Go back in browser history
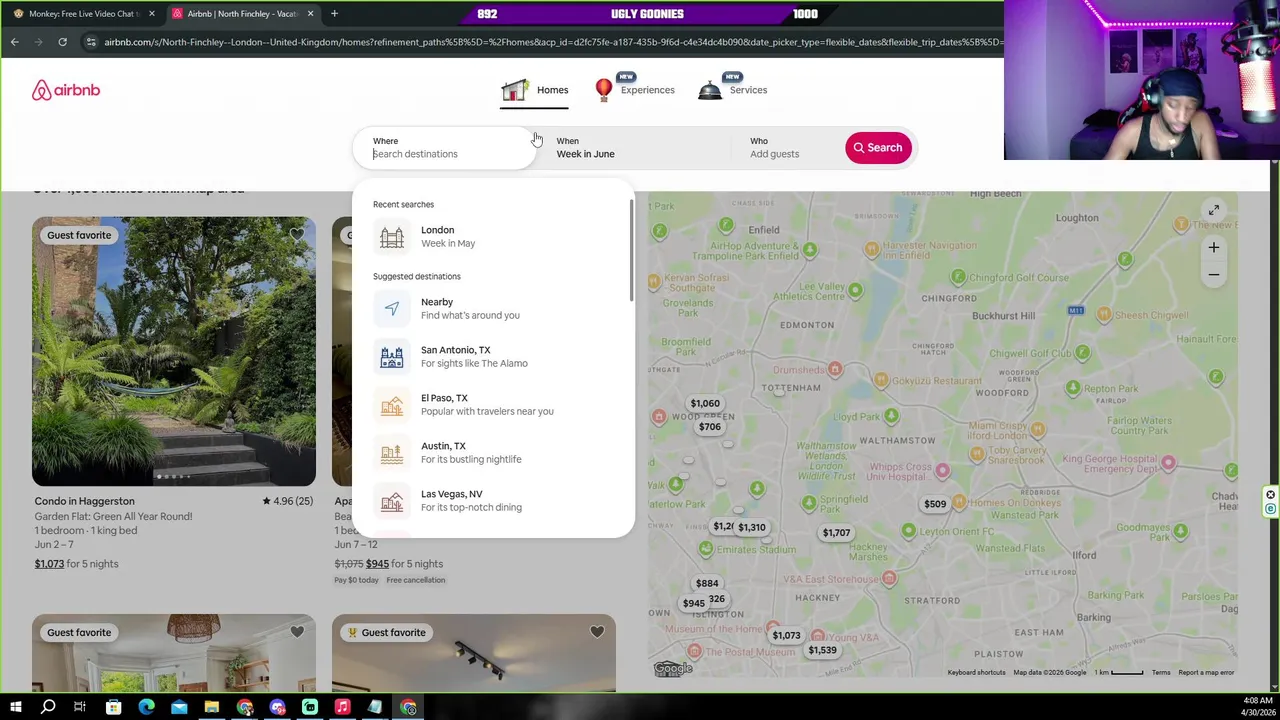This screenshot has height=720, width=1280. (14, 42)
